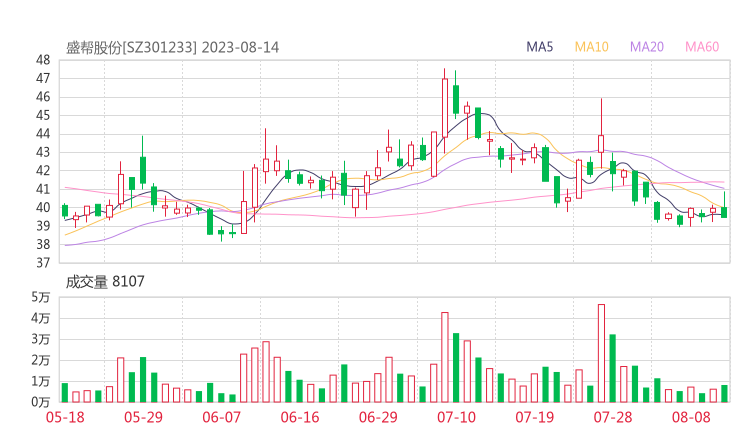Screen dimensions: 740x440
Task: Click the MA20 legend label
Action: [647, 47]
